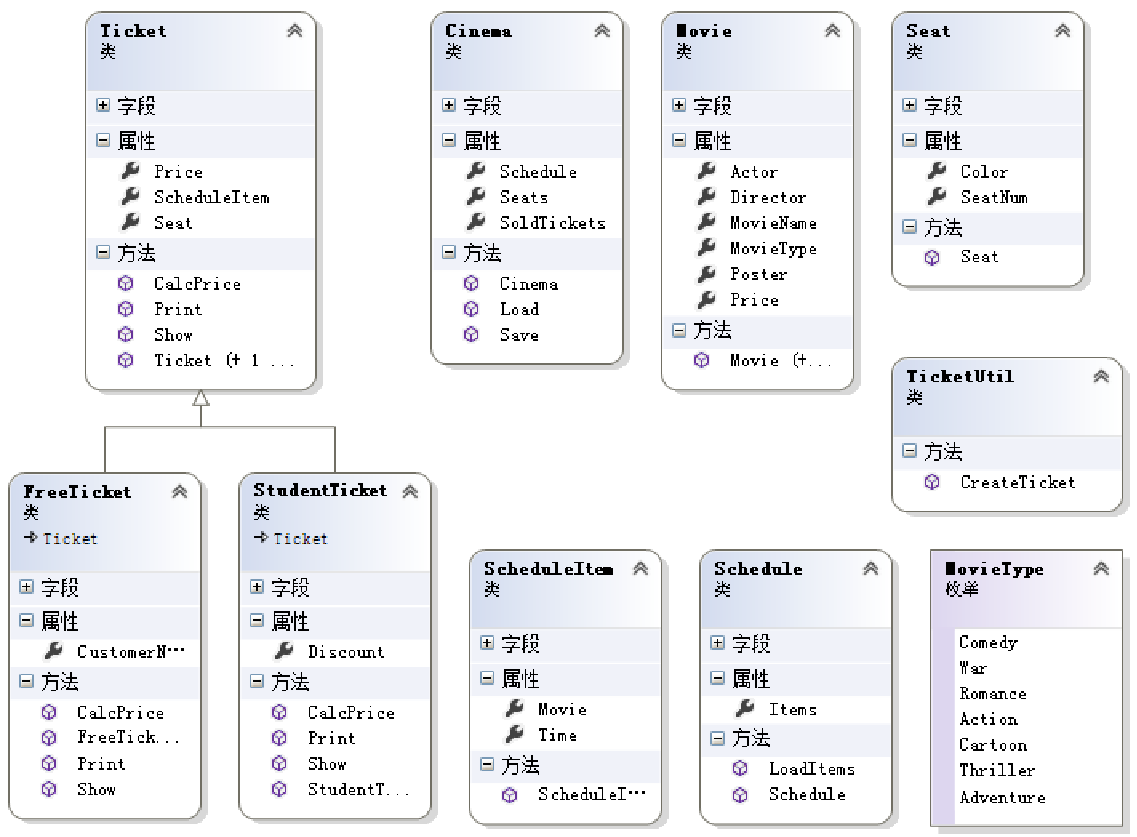
Task: Click the inheritance arrow icon under FreeTicket
Action: pyautogui.click(x=30, y=539)
